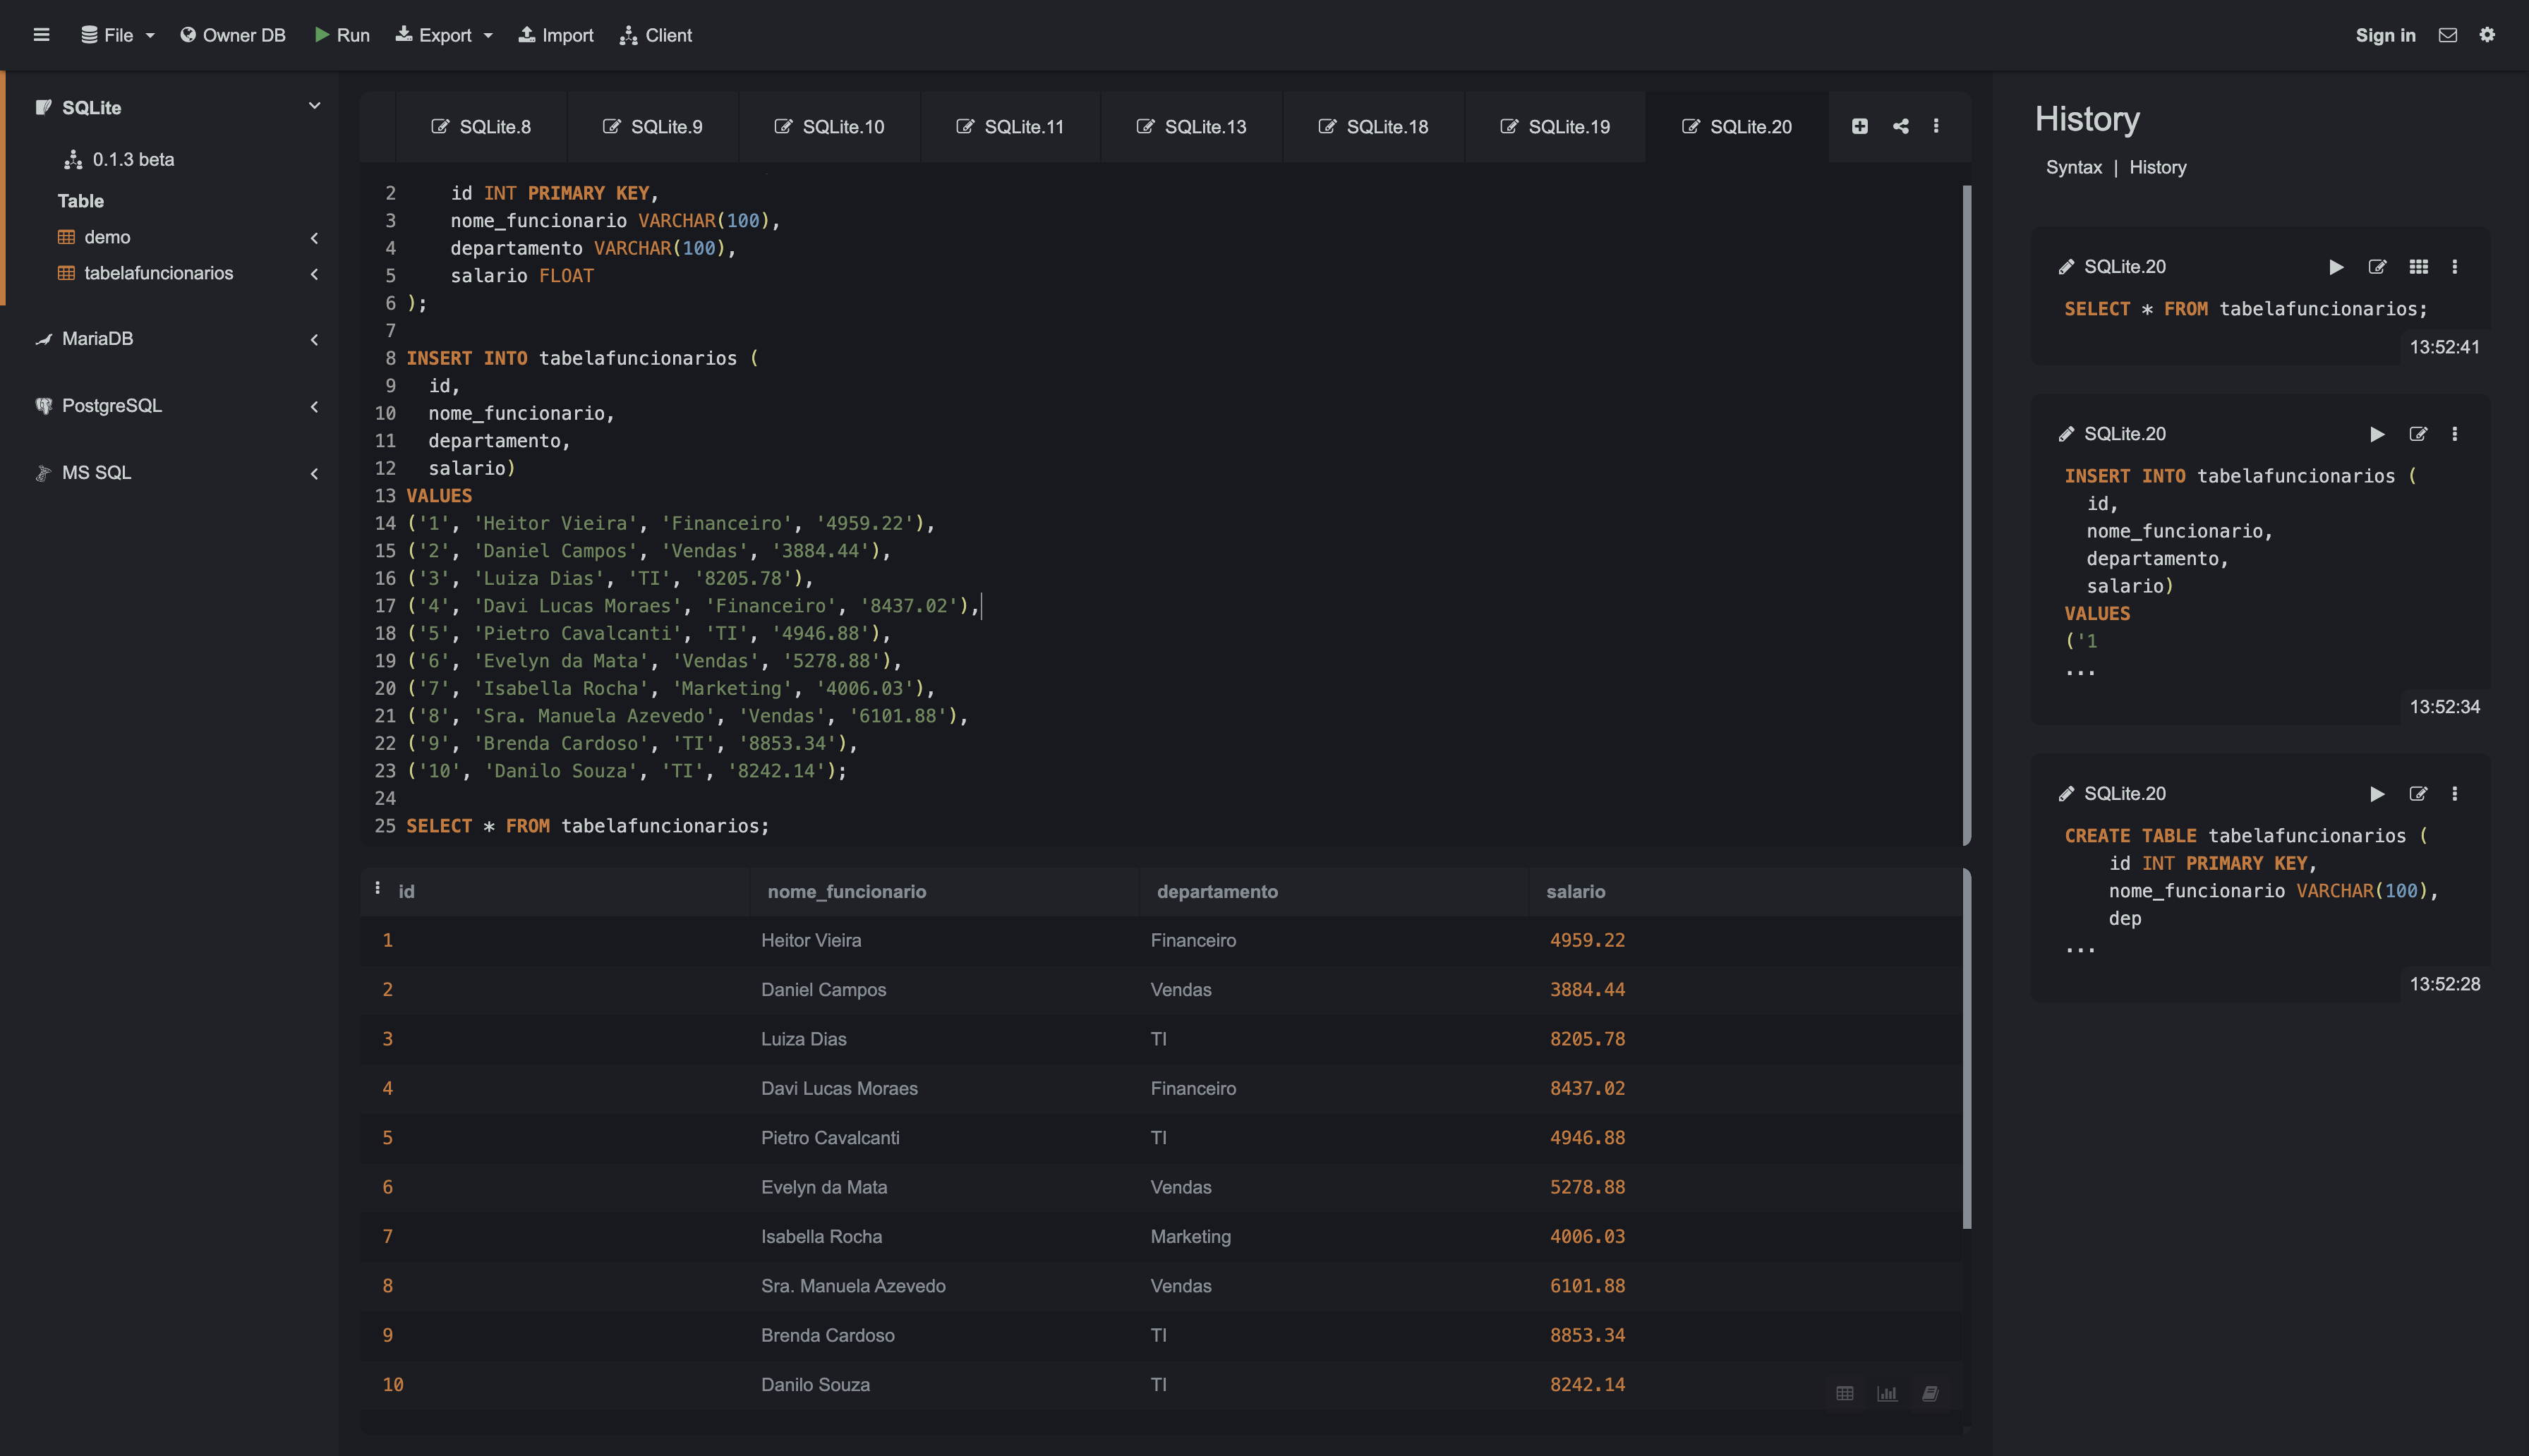Switch to the SQLite.9 tab
This screenshot has width=2529, height=1456.
(652, 127)
